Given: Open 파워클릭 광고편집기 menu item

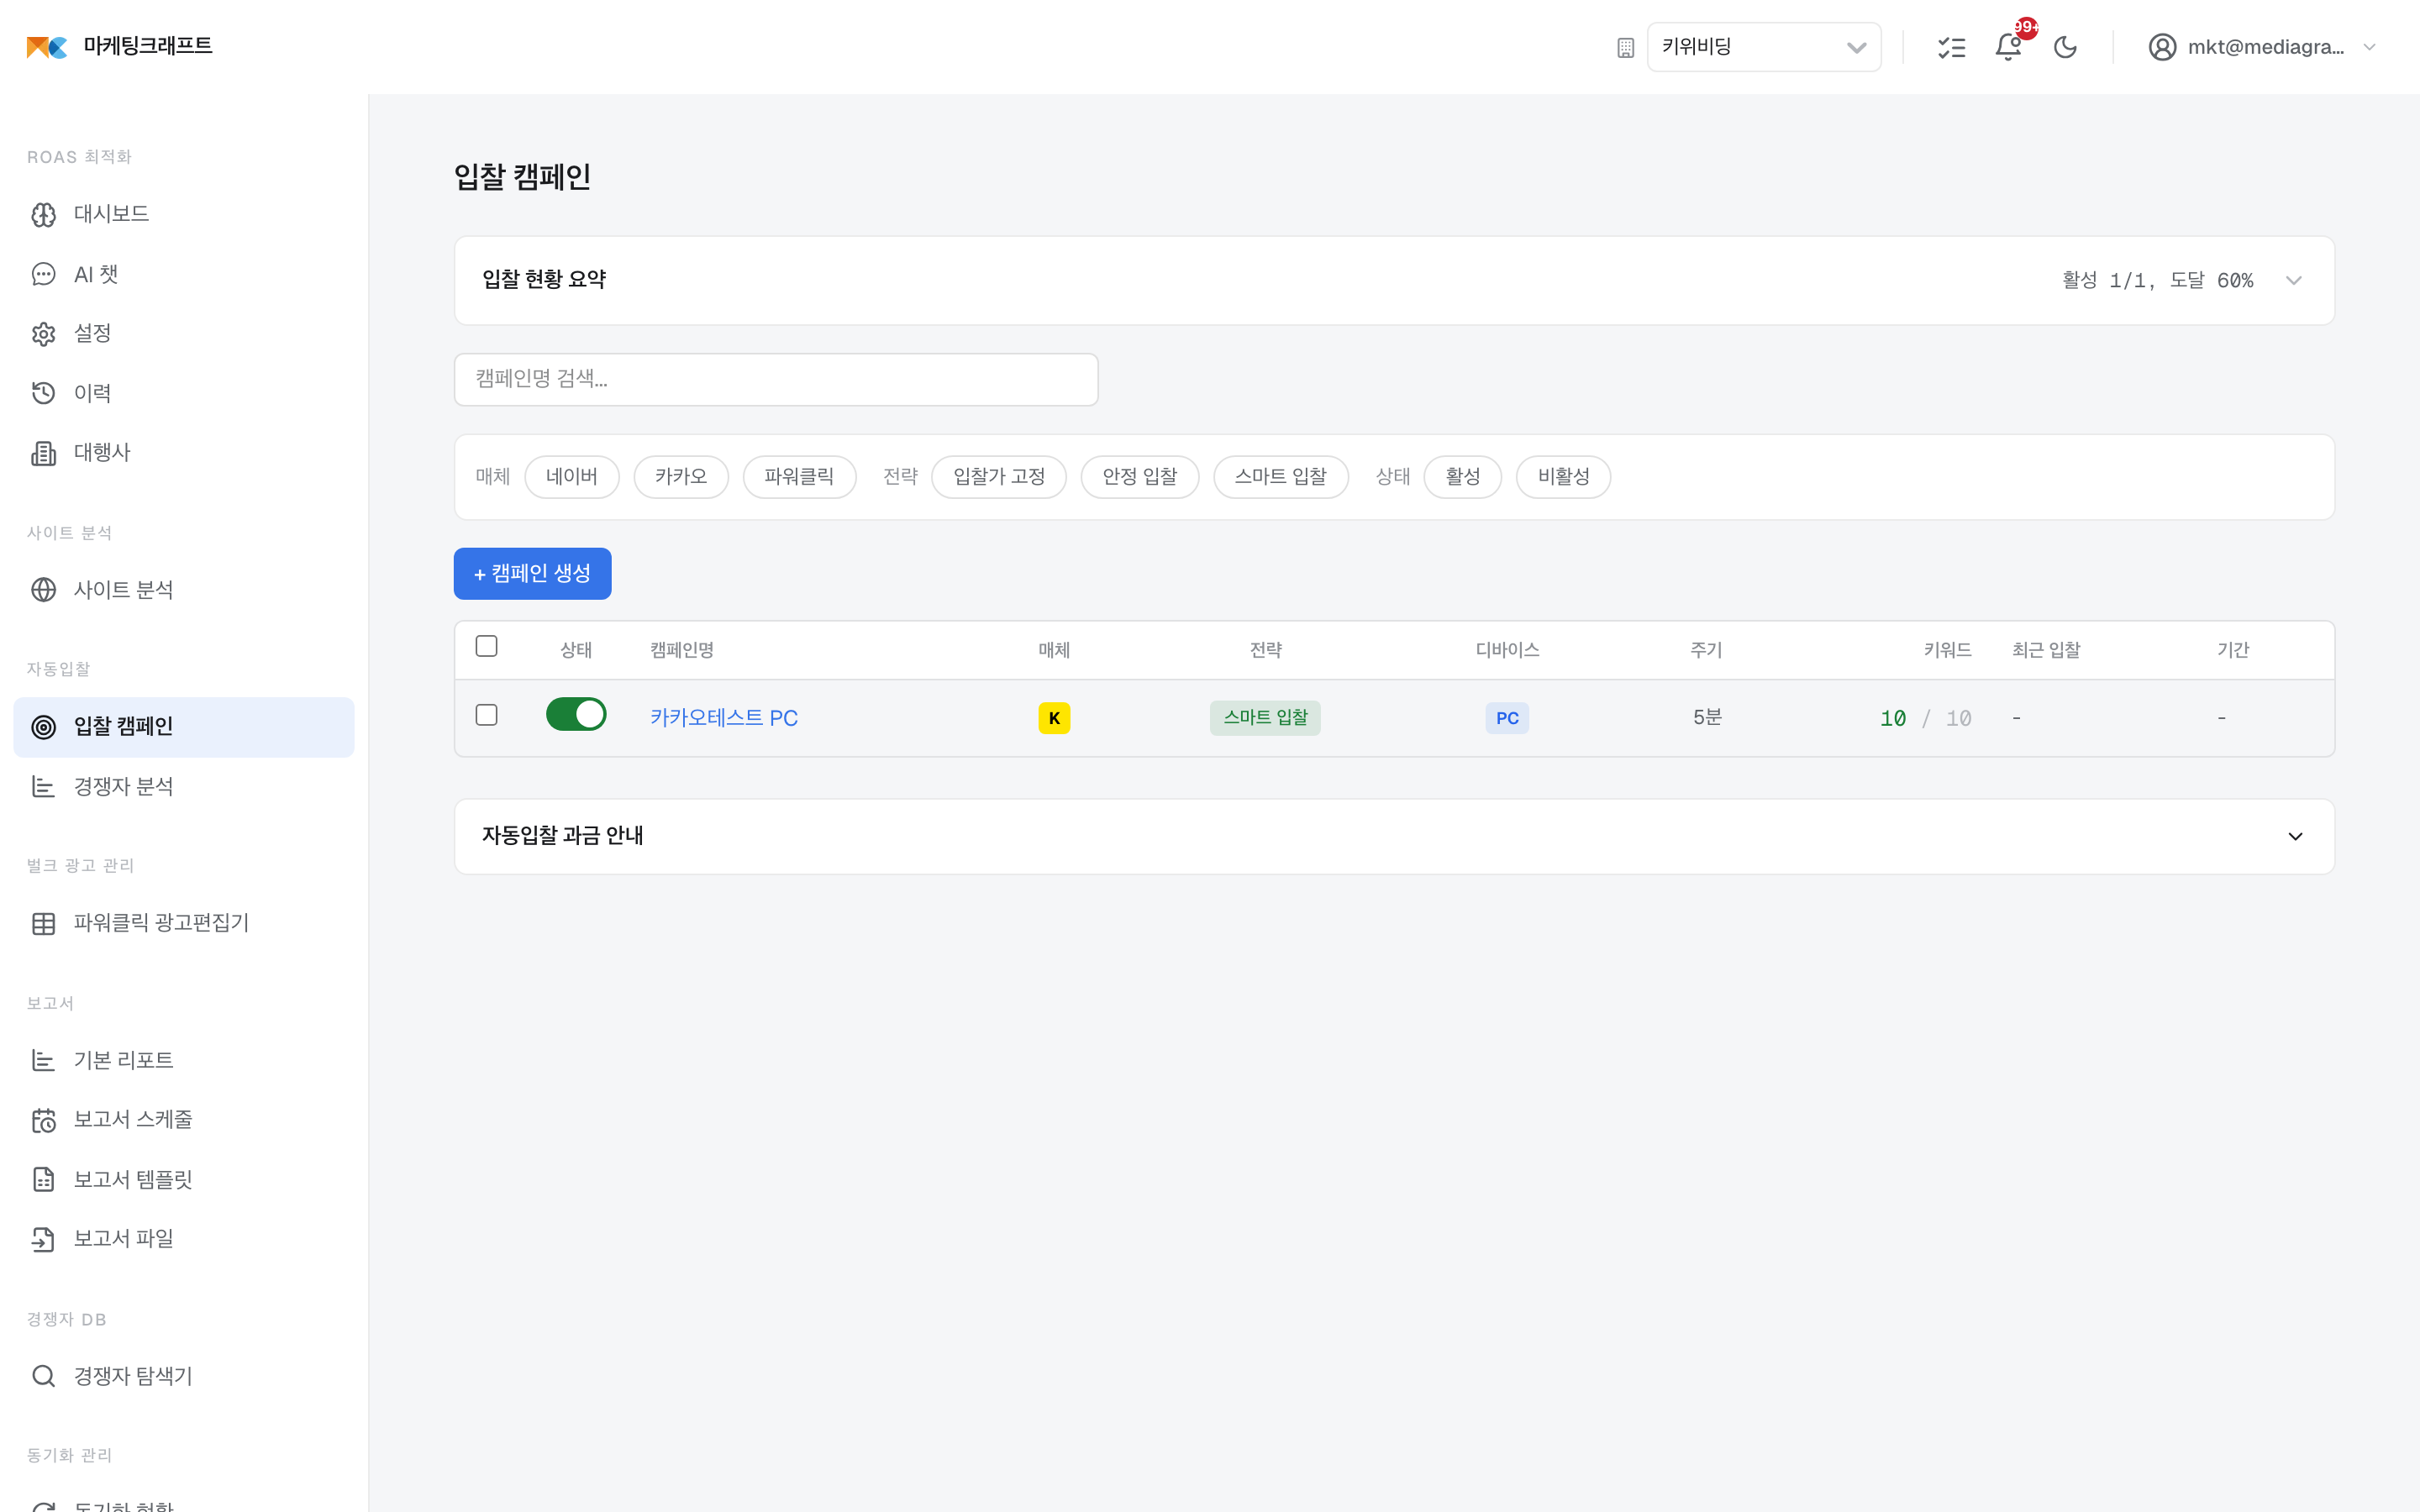Looking at the screenshot, I should point(184,923).
